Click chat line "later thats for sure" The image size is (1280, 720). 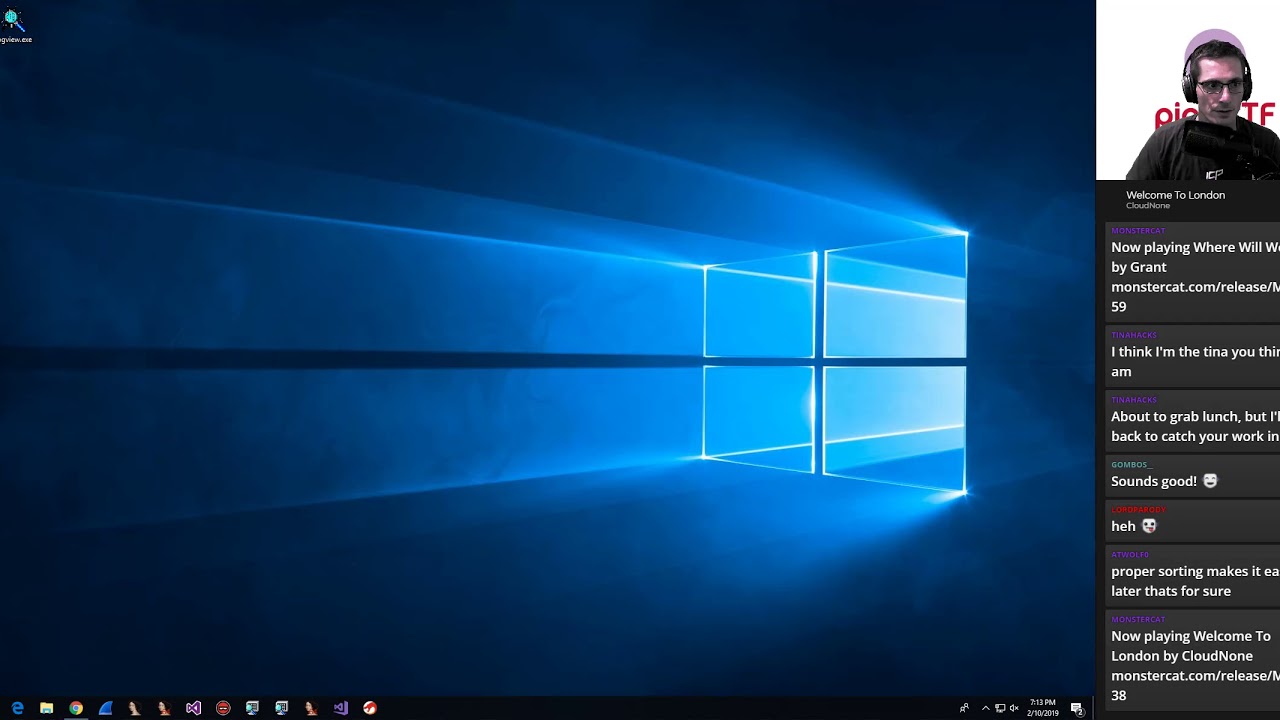pyautogui.click(x=1171, y=591)
